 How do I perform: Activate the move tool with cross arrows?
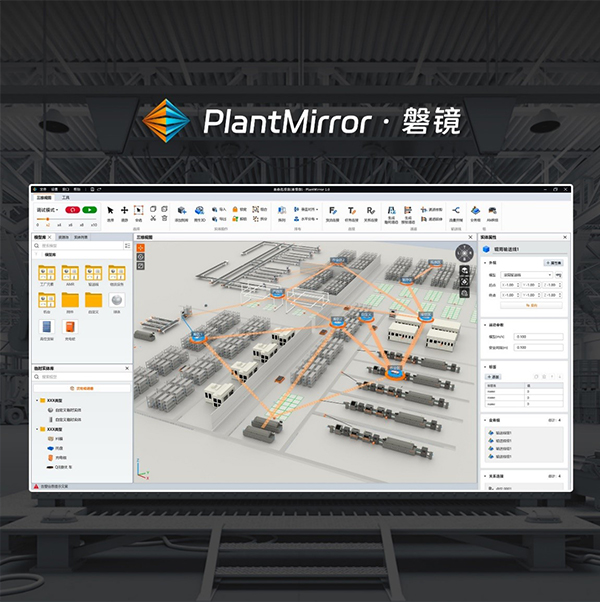(124, 210)
